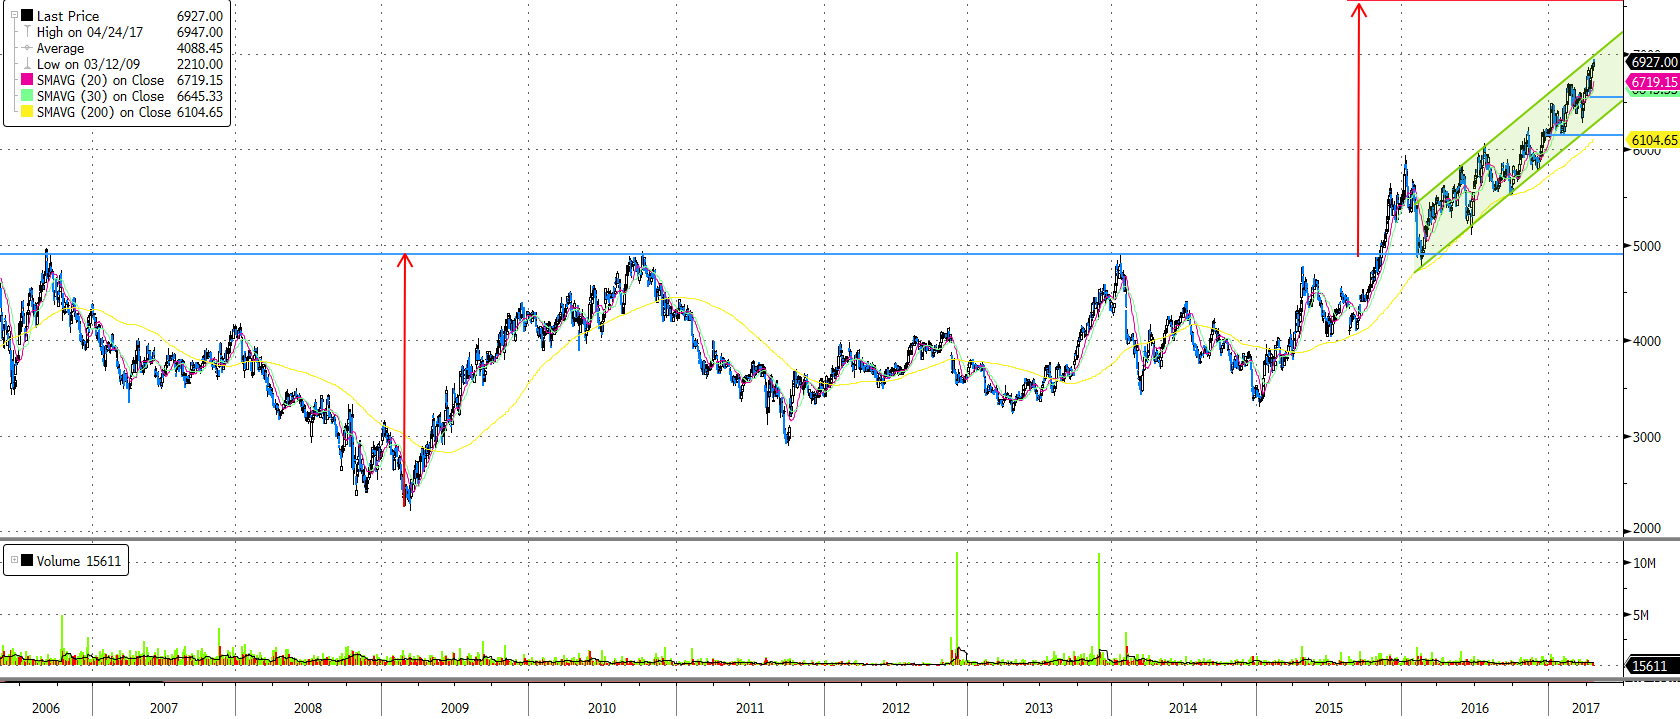Click the 2014 year label on time axis
This screenshot has height=719, width=1680.
click(x=1183, y=708)
